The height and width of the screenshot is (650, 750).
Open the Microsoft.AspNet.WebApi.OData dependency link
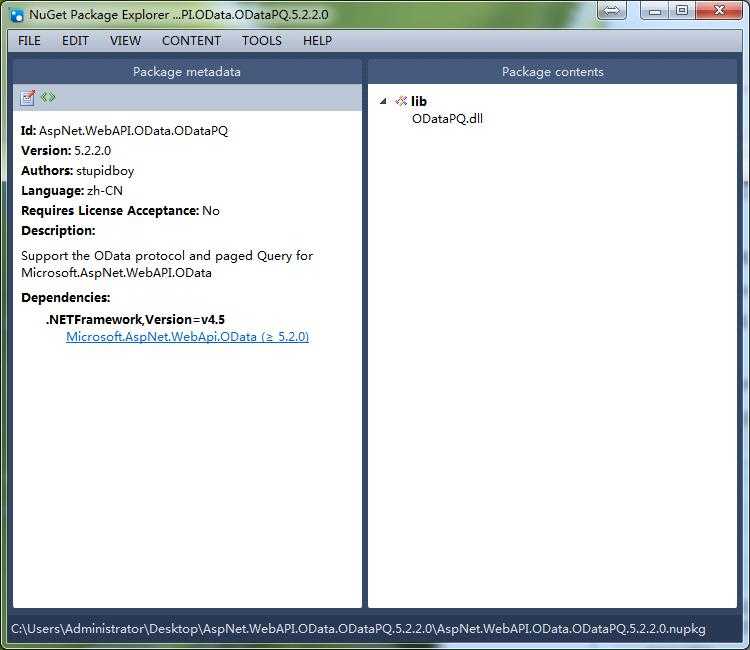[188, 337]
